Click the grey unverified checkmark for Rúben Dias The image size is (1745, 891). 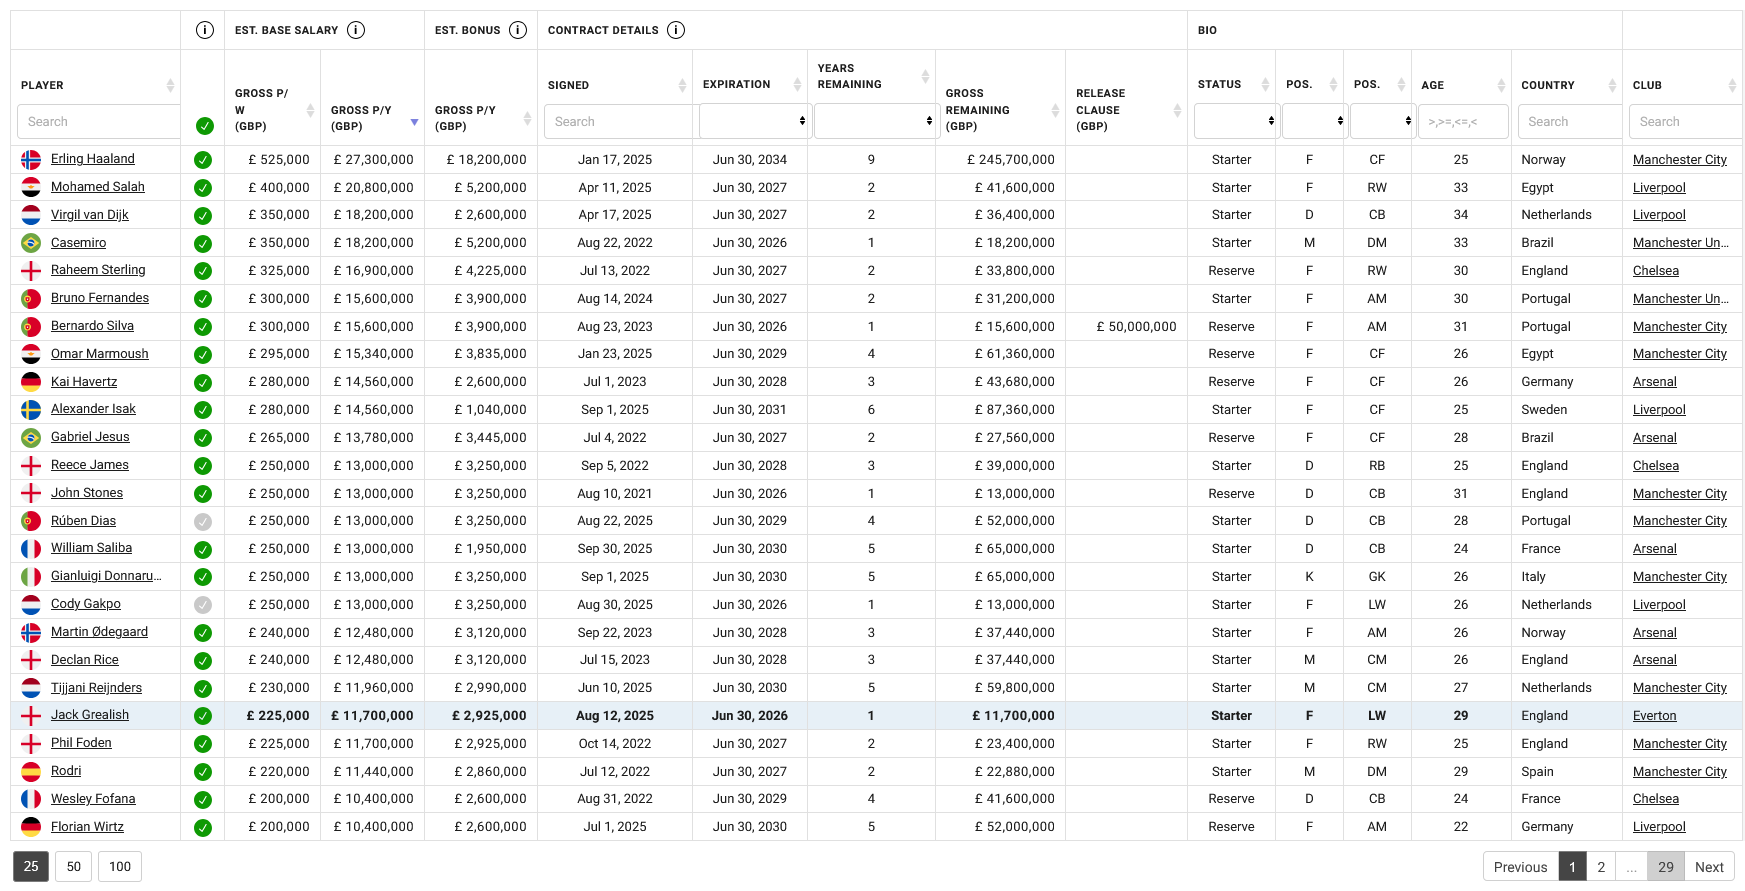click(203, 521)
